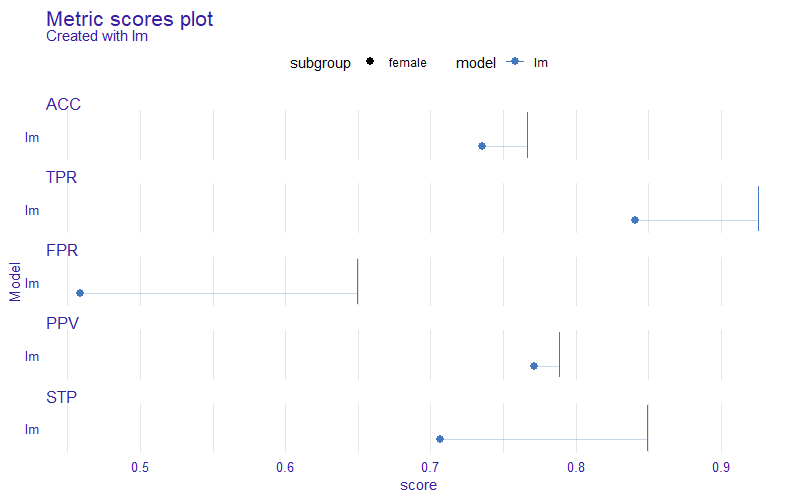
Task: Click the 0.9 axis tick label
Action: (x=721, y=467)
